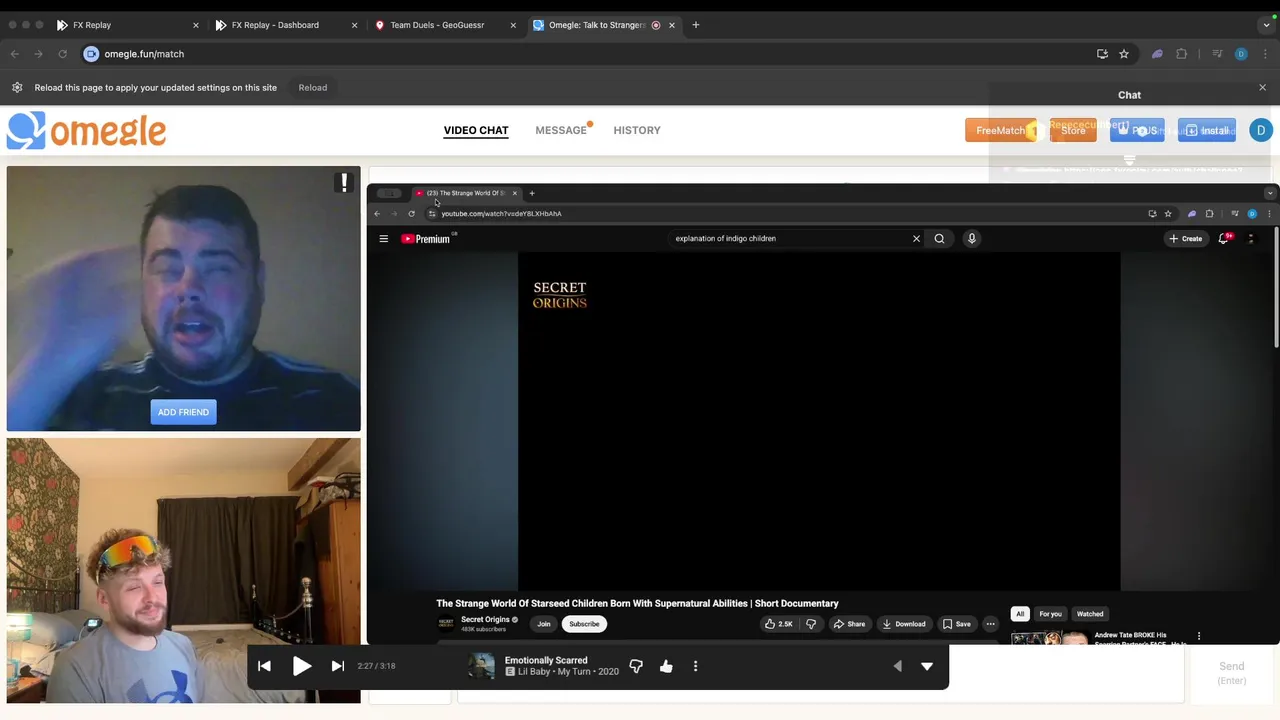Viewport: 1280px width, 720px height.
Task: Play the Emotionally Scarred track
Action: pyautogui.click(x=301, y=666)
